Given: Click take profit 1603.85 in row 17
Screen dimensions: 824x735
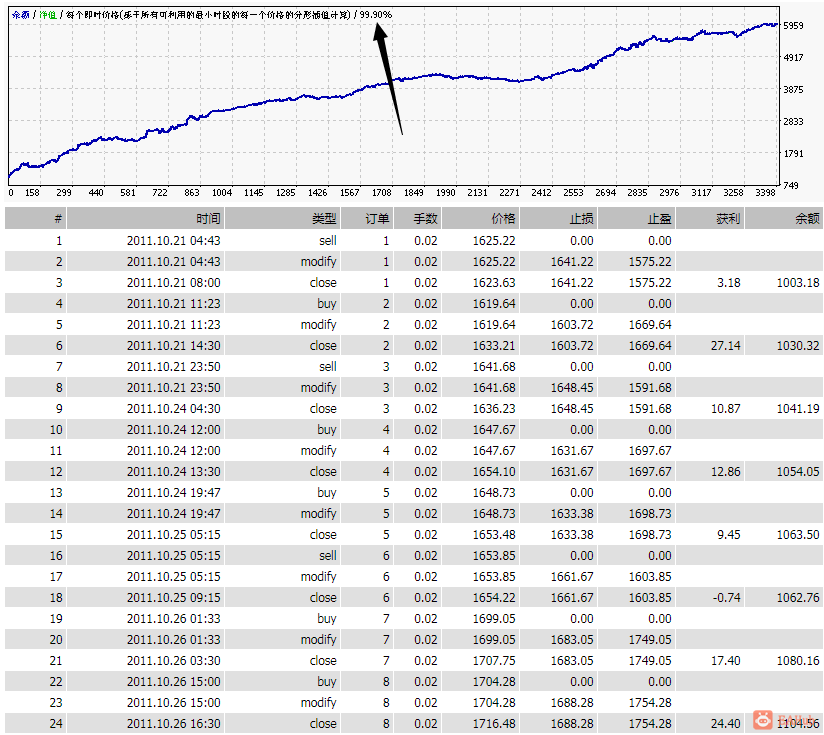Looking at the screenshot, I should [x=650, y=577].
